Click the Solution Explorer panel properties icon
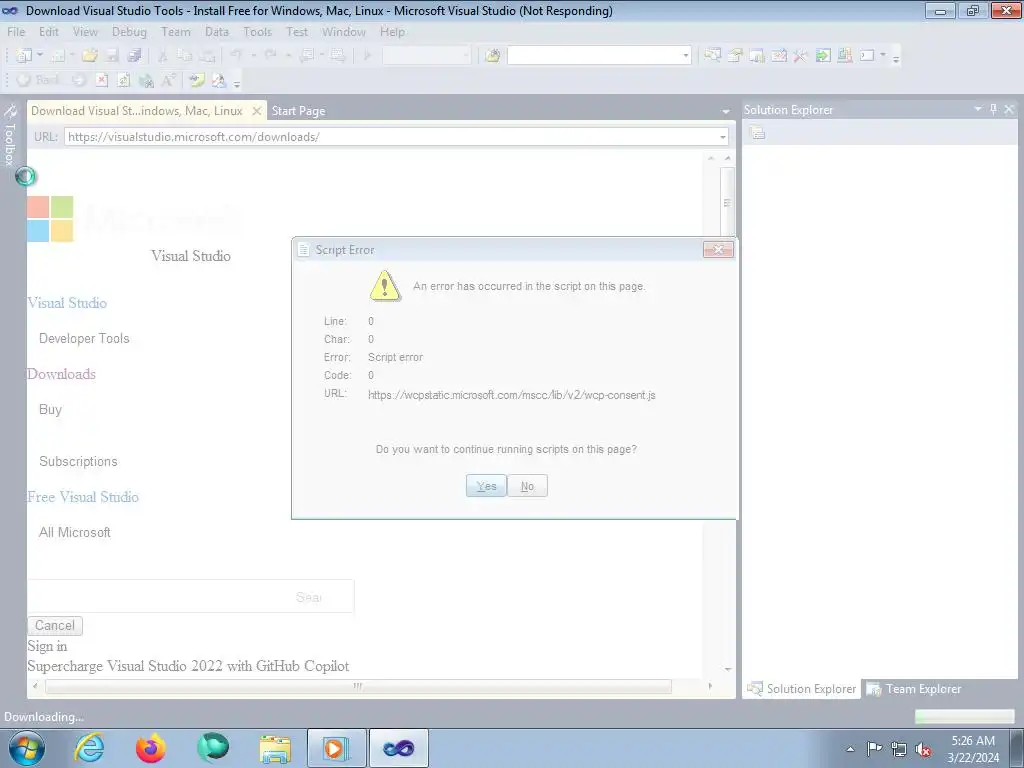Screen dimensions: 1024x768 758,133
